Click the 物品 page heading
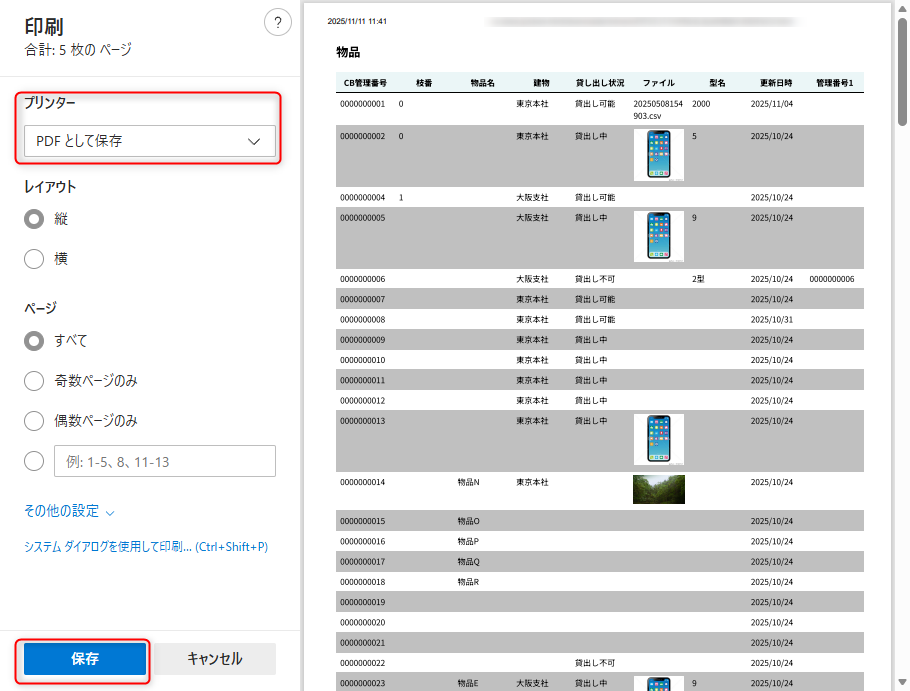 point(348,52)
